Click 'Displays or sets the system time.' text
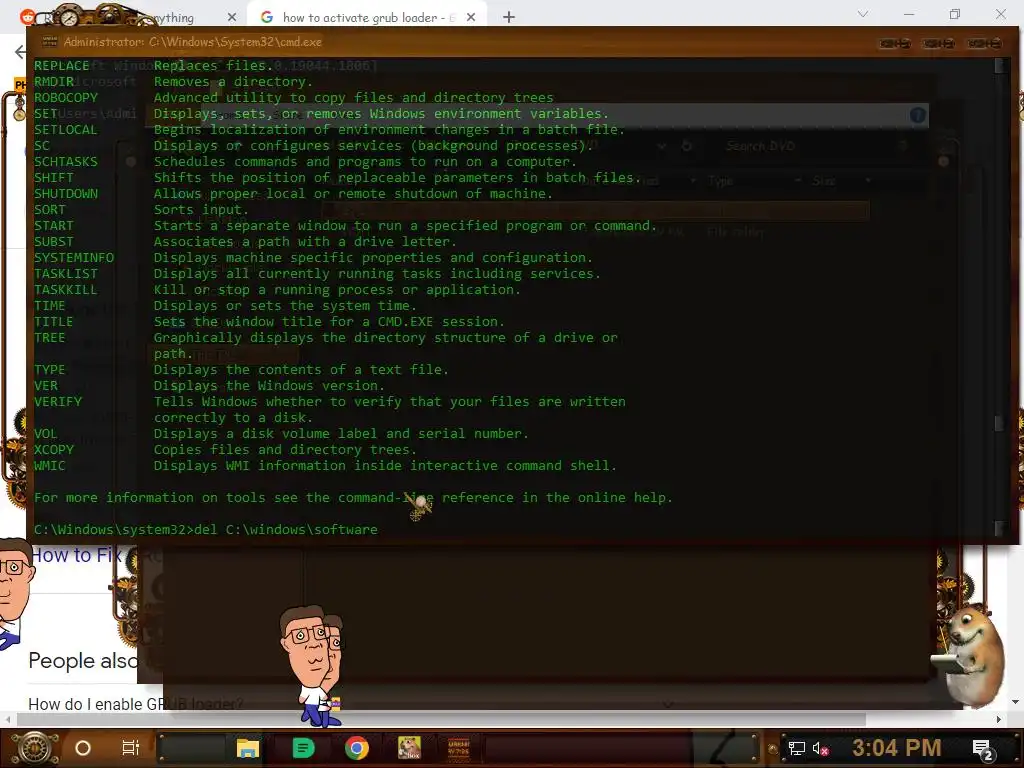Image resolution: width=1024 pixels, height=768 pixels. 285,306
